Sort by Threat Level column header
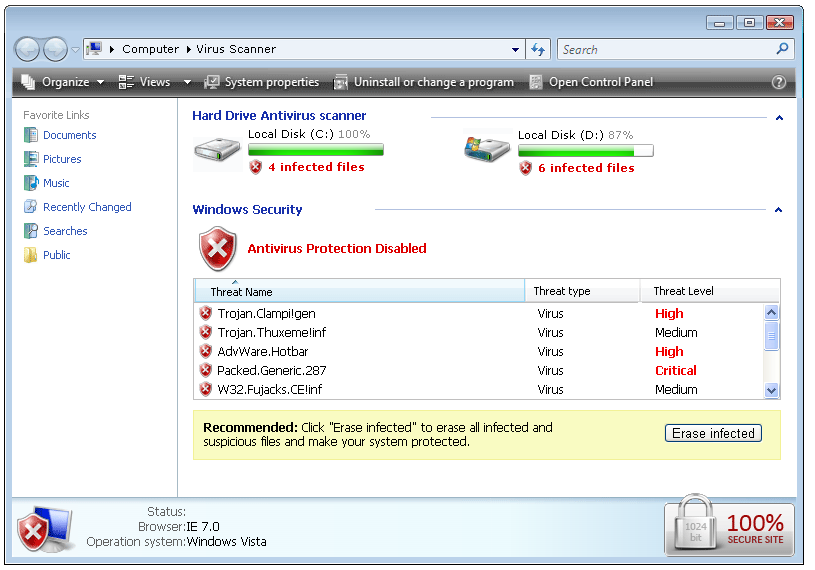This screenshot has height=570, width=815. tap(710, 291)
